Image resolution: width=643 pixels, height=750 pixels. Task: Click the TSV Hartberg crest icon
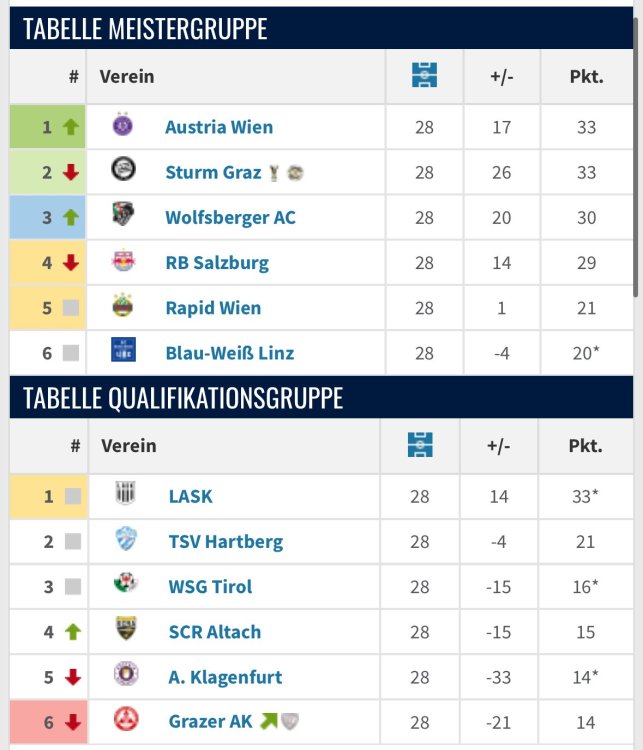(126, 540)
